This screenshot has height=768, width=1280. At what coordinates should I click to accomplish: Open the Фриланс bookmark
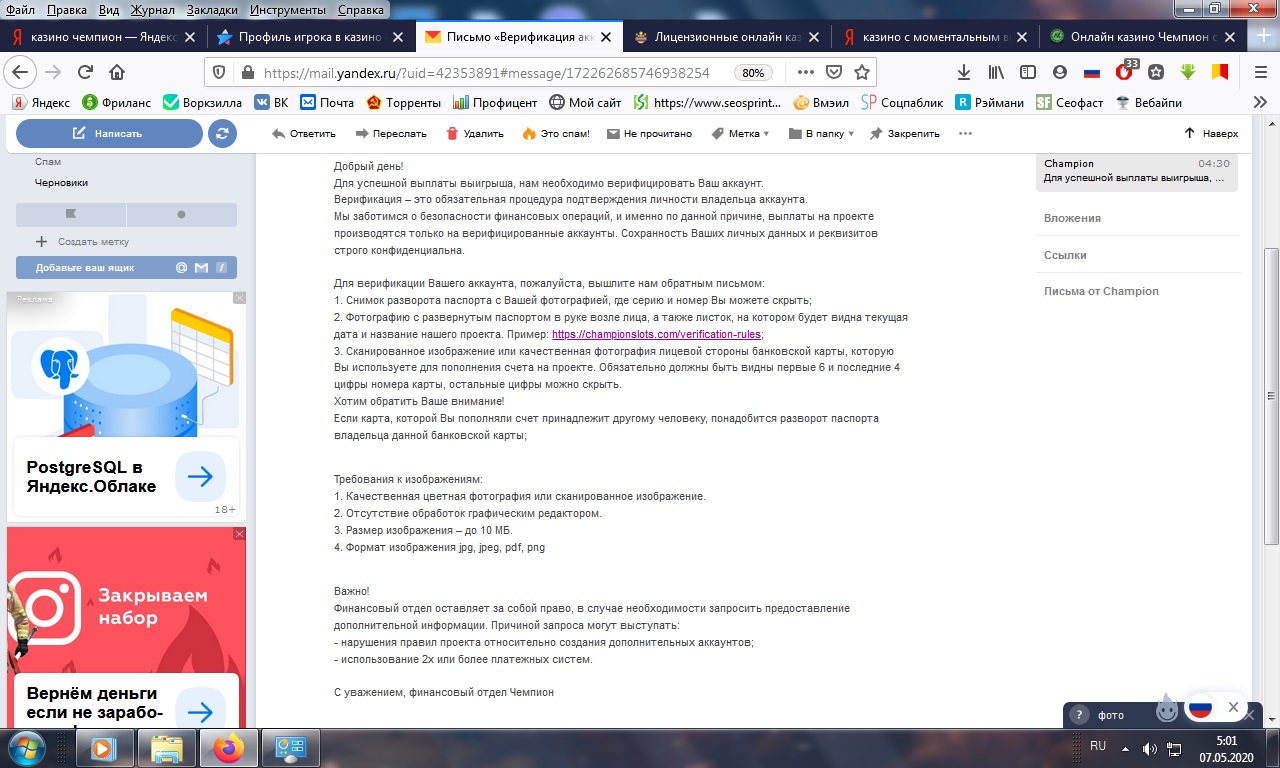point(118,102)
